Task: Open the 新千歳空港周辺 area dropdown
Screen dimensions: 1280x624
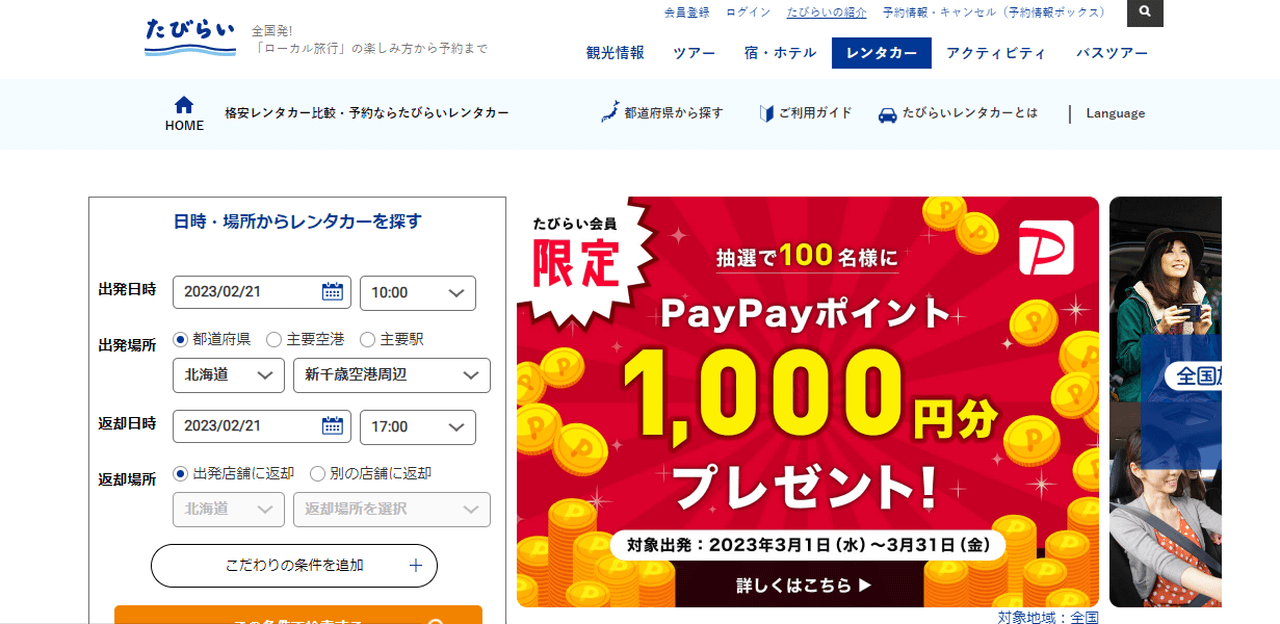Action: (392, 375)
